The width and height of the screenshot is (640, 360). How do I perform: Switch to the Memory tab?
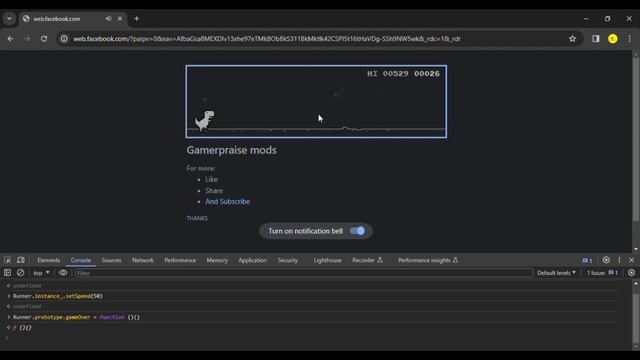tap(217, 260)
